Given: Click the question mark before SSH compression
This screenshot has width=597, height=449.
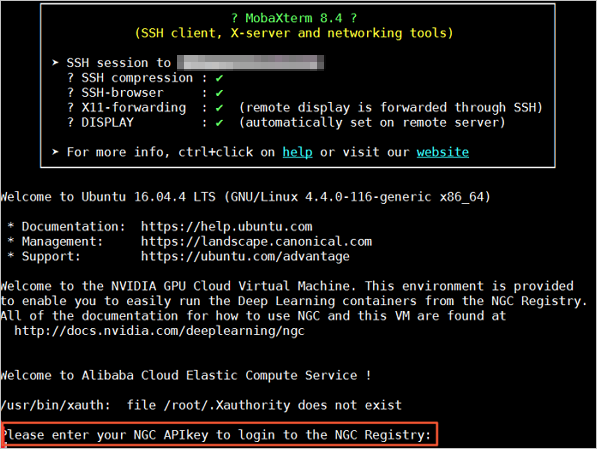Looking at the screenshot, I should coord(70,78).
